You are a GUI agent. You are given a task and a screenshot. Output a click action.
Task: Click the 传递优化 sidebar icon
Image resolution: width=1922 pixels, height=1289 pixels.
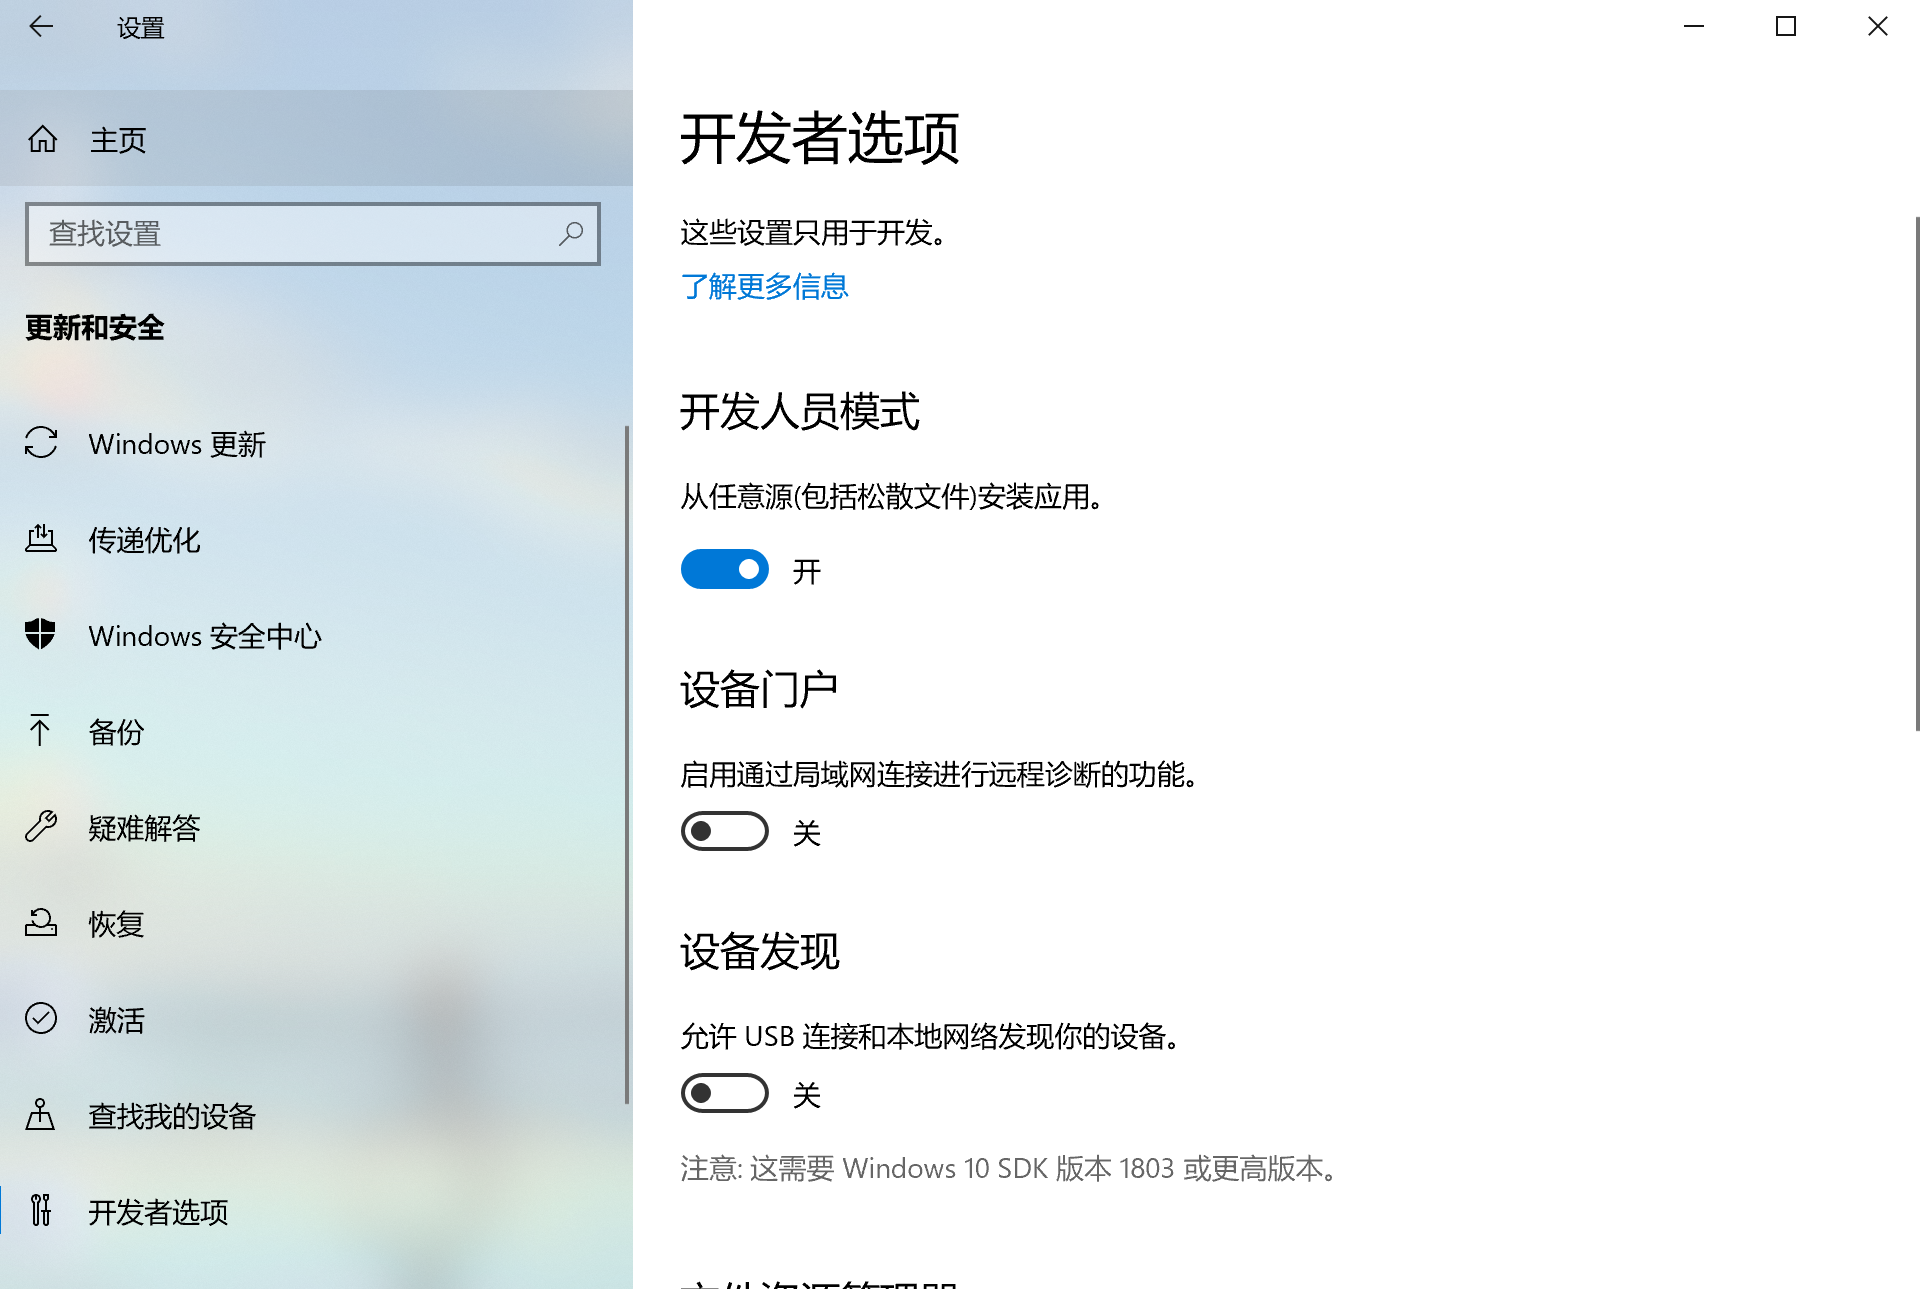41,539
